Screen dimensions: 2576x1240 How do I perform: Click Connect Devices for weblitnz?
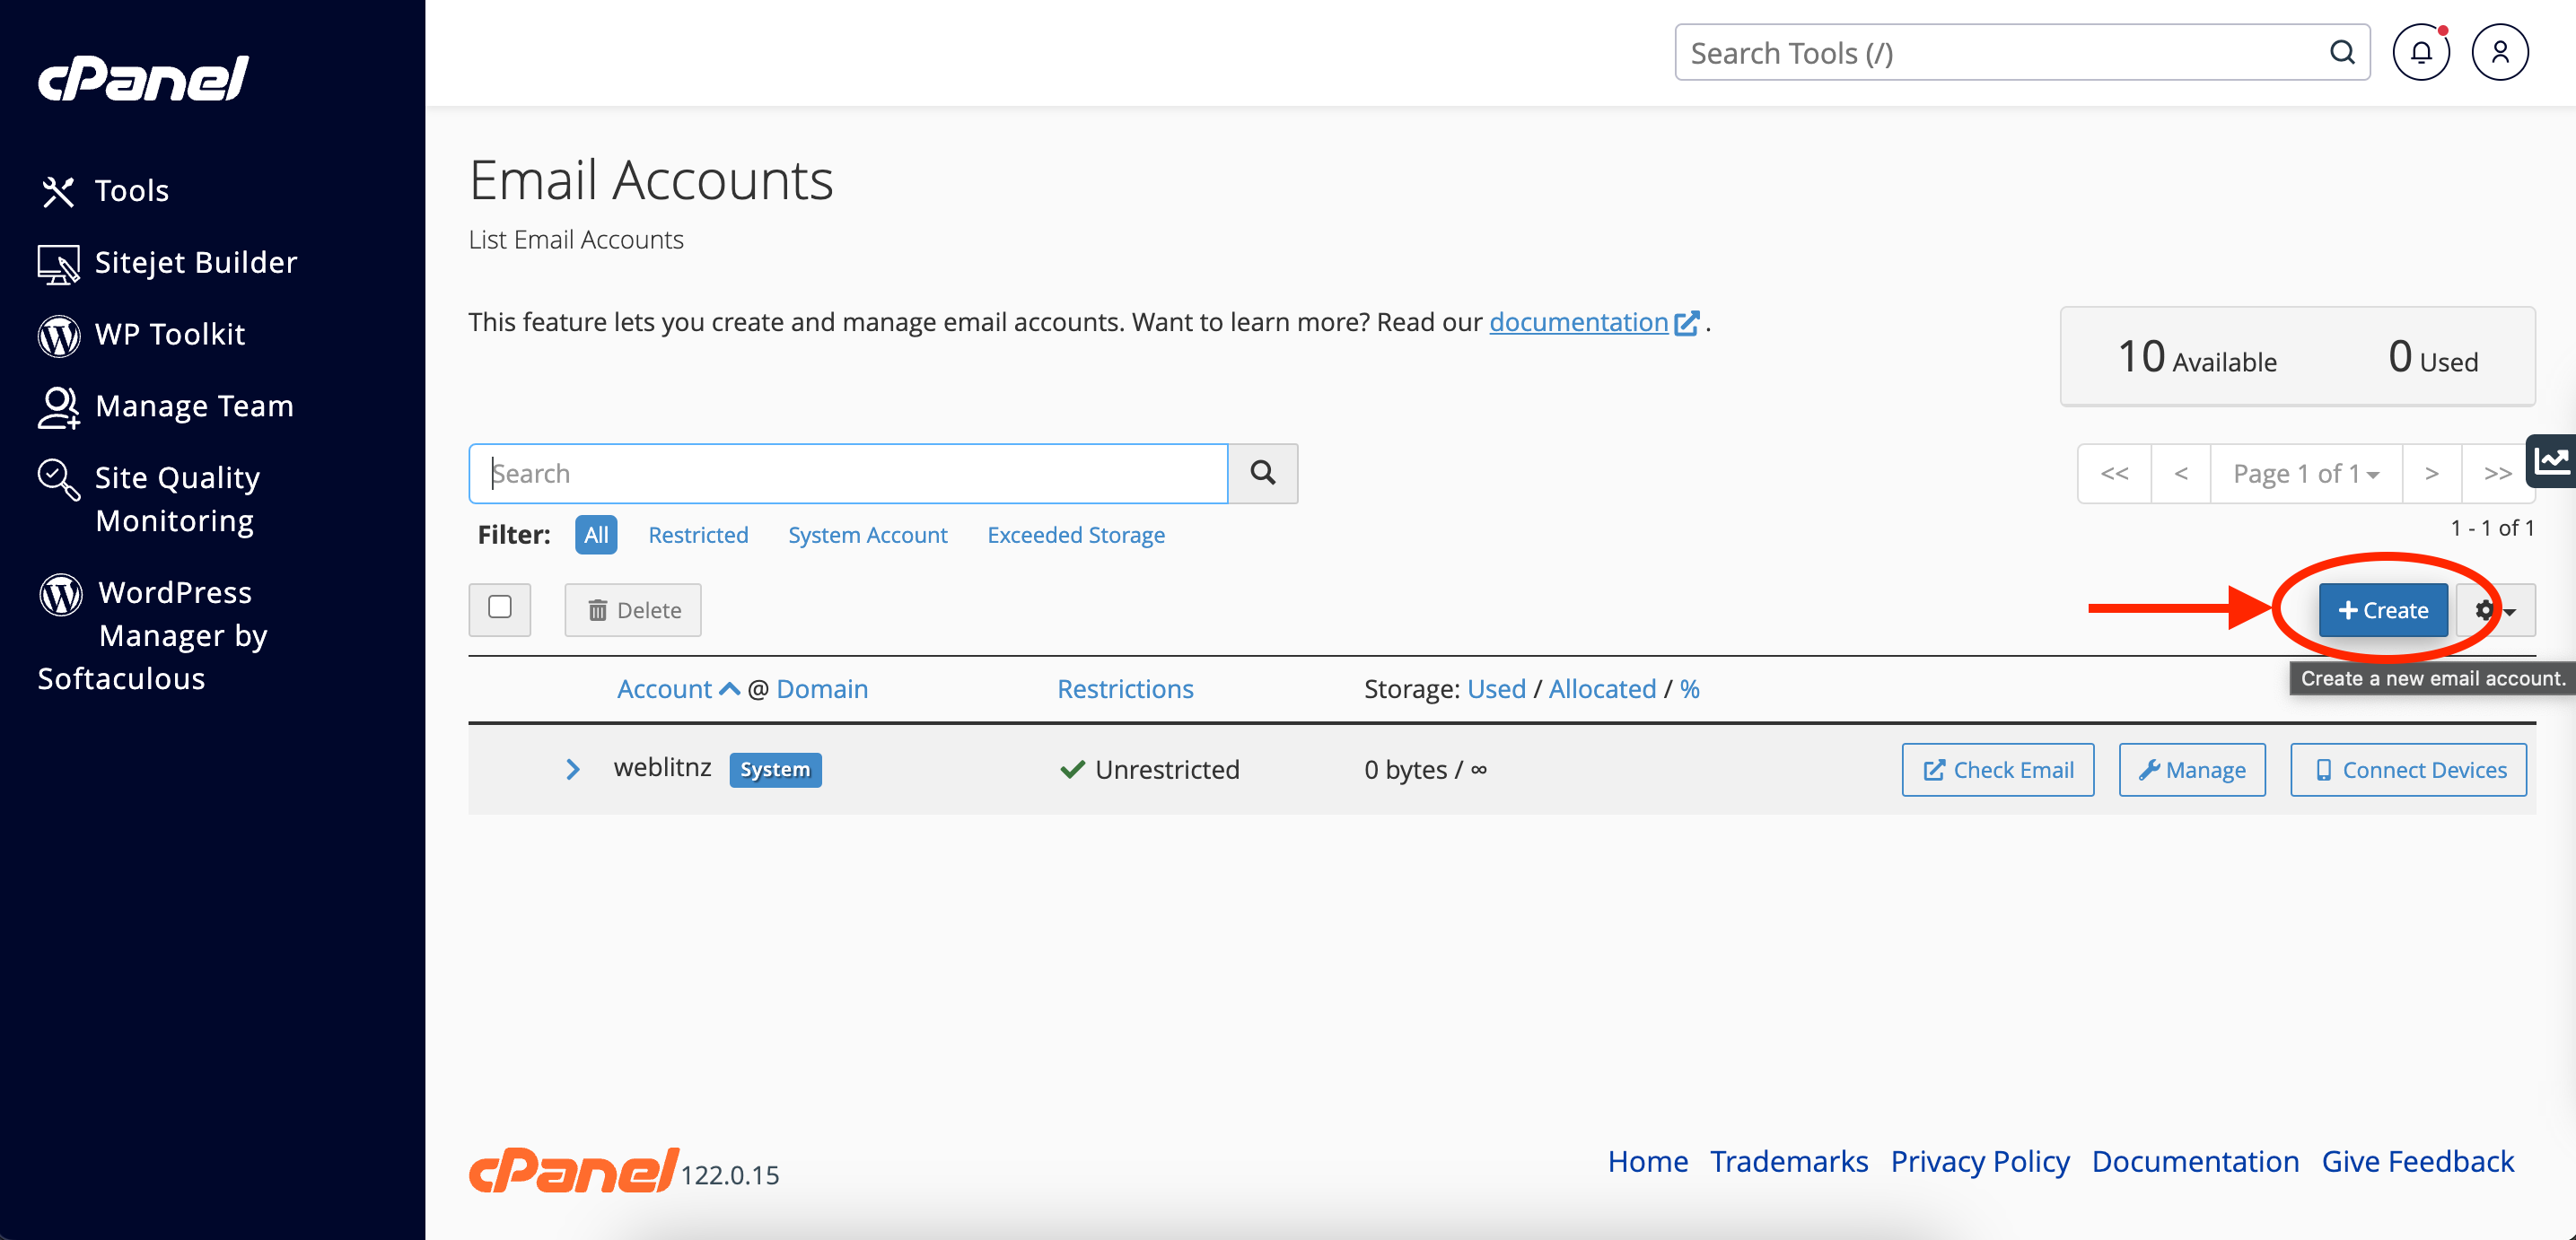click(x=2408, y=769)
